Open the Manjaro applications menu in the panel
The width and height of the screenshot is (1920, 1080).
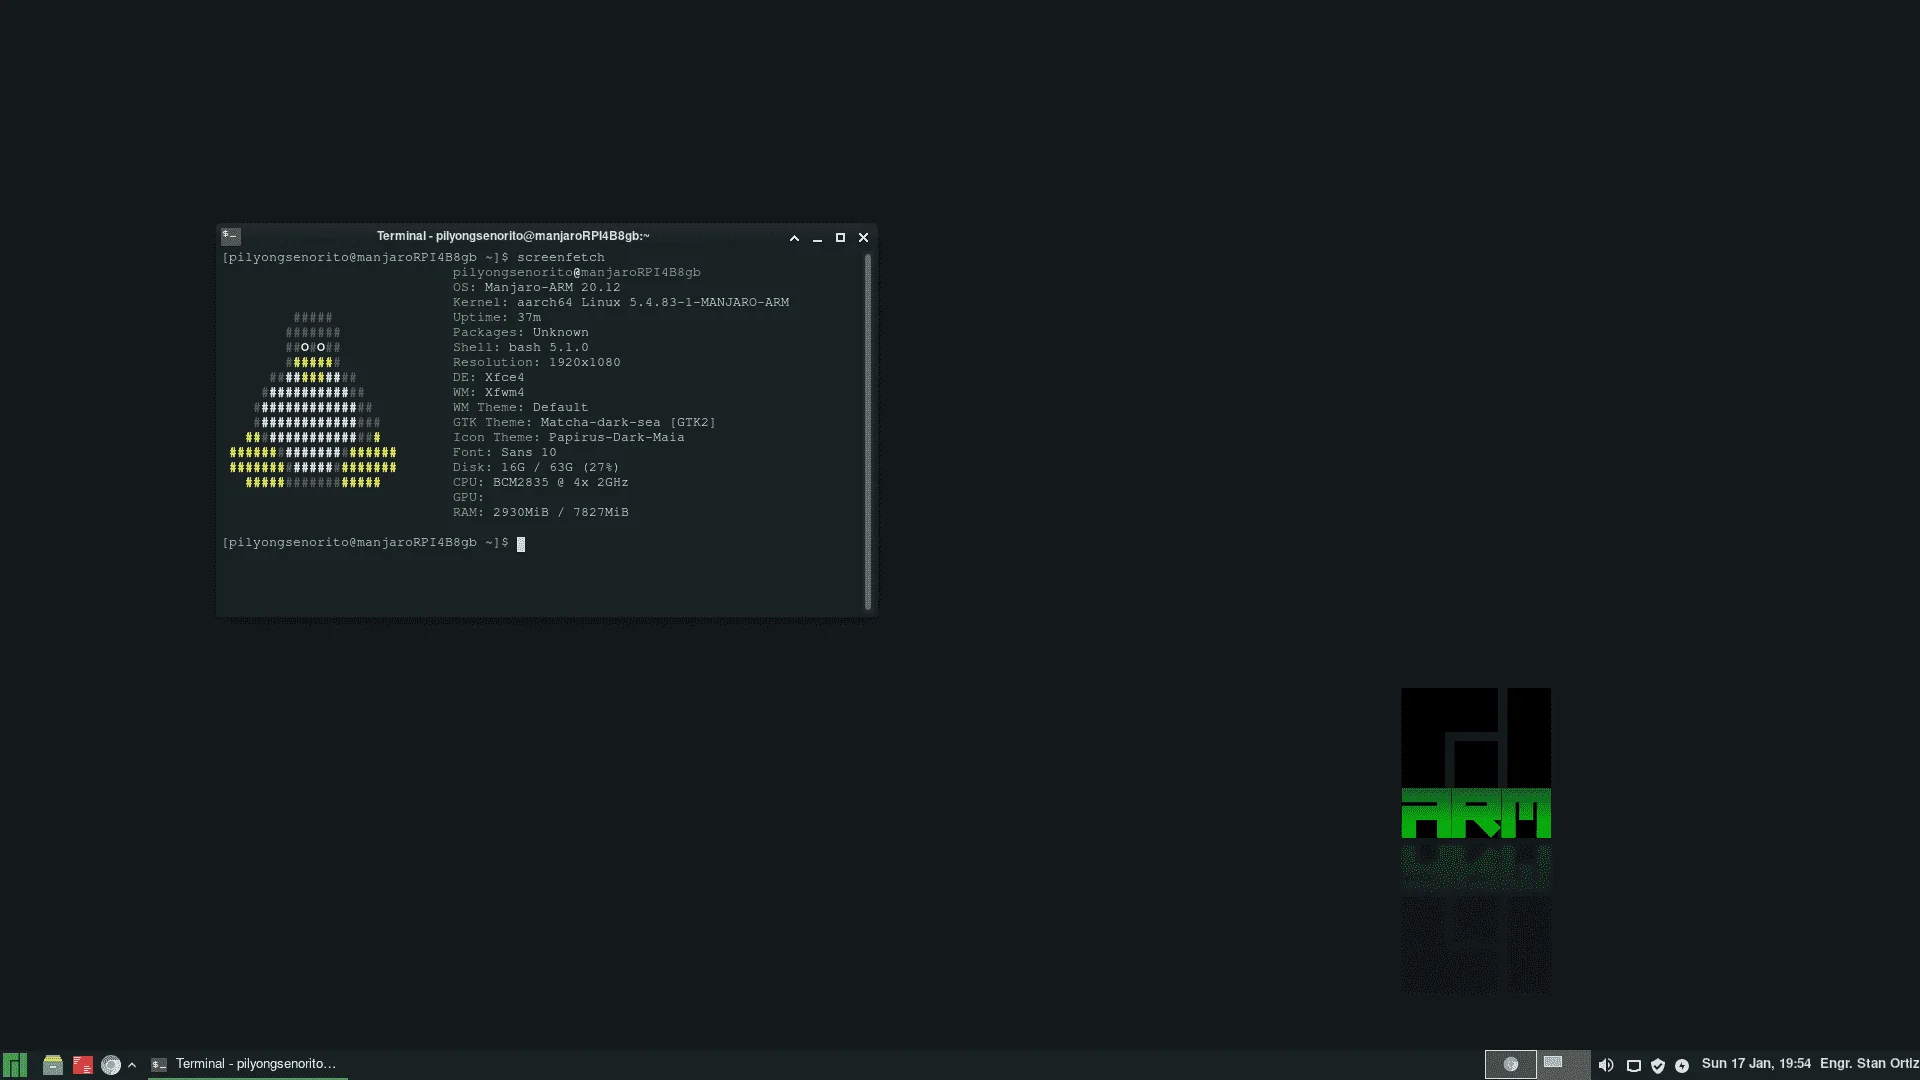pyautogui.click(x=15, y=1065)
